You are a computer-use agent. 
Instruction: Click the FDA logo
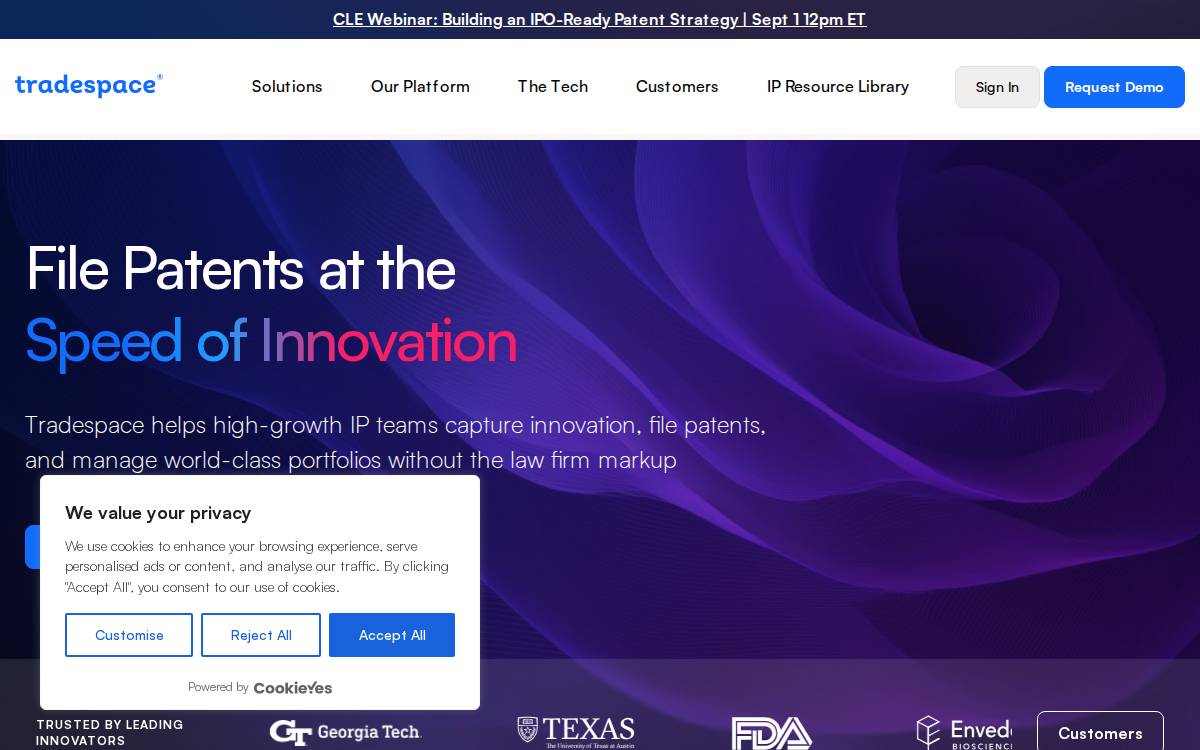771,733
